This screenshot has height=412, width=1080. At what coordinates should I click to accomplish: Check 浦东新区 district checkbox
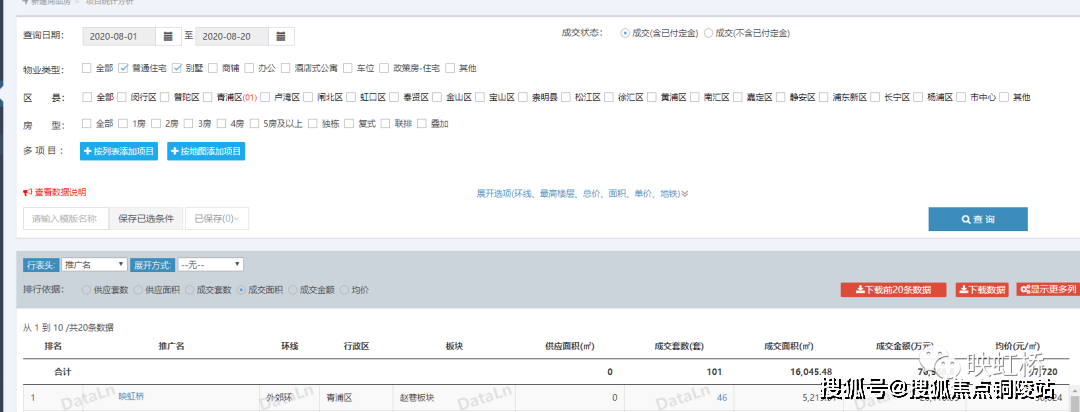824,97
